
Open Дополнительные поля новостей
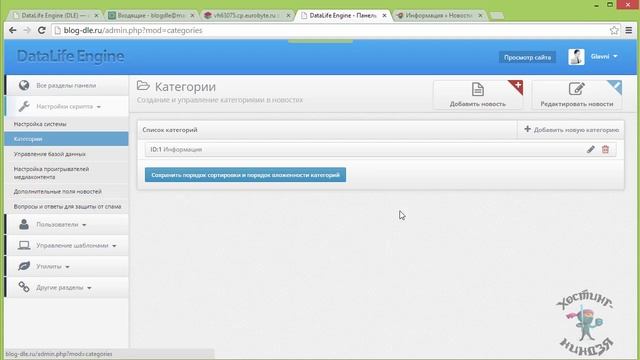pos(58,191)
